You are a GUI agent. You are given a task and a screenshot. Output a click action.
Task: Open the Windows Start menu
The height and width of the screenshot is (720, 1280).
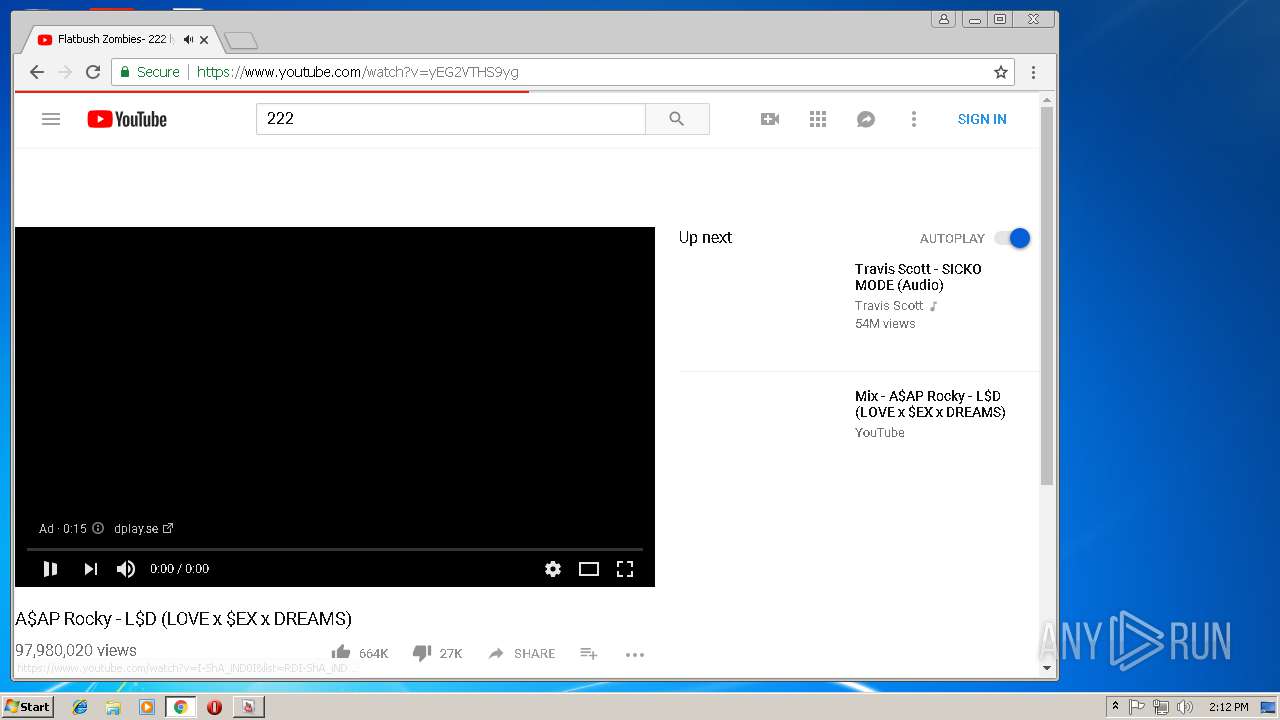(x=27, y=707)
